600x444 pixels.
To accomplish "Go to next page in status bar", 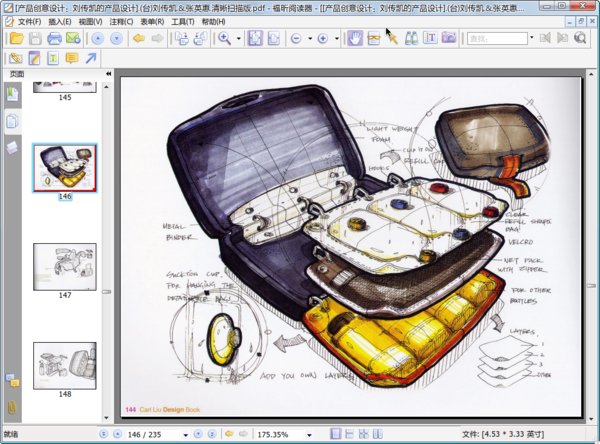I will click(197, 435).
